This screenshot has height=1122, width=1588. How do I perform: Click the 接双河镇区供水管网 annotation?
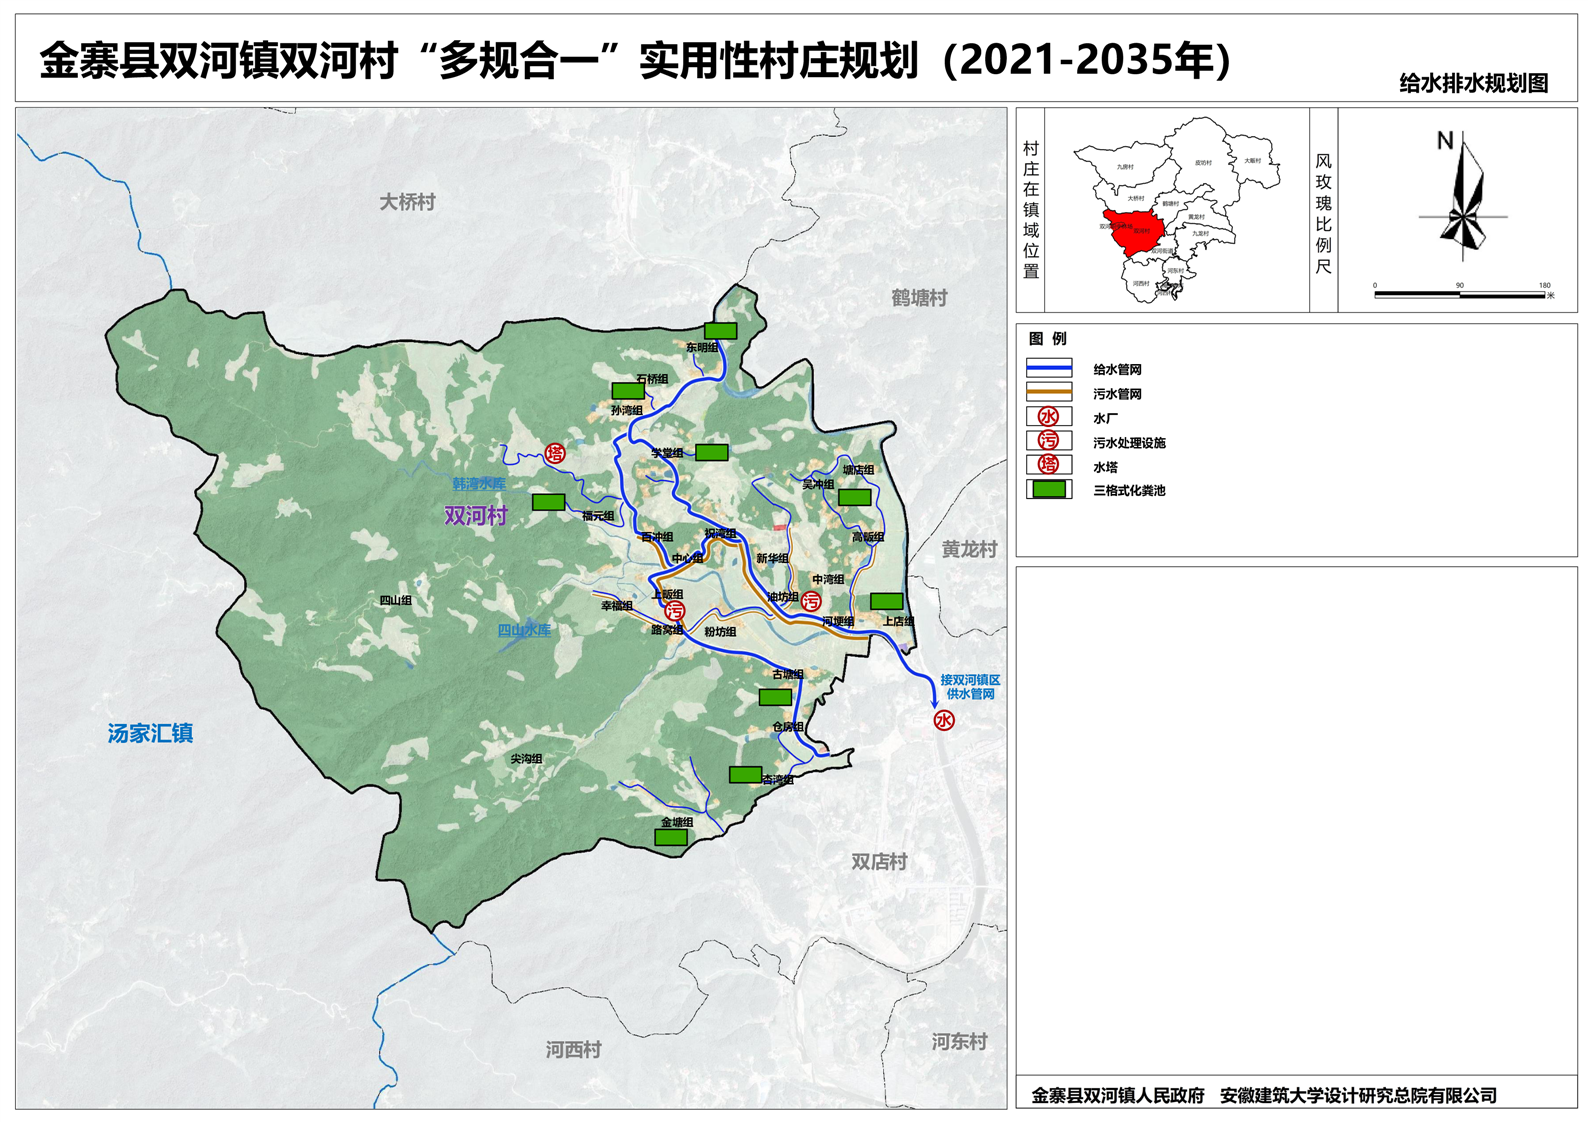[x=970, y=687]
